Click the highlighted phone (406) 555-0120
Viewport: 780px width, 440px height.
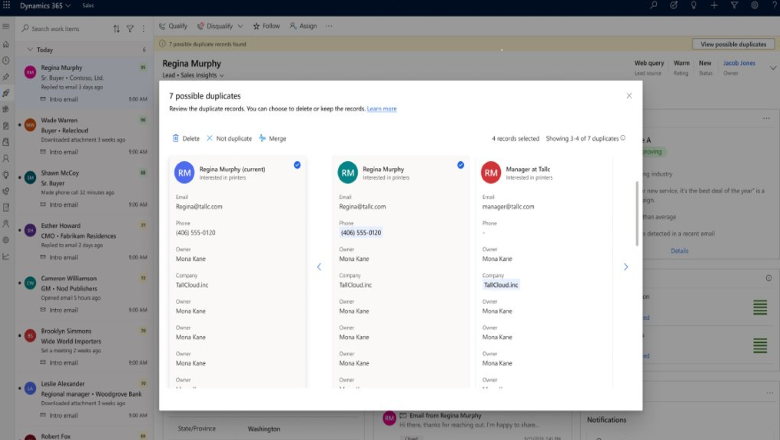pyautogui.click(x=361, y=233)
